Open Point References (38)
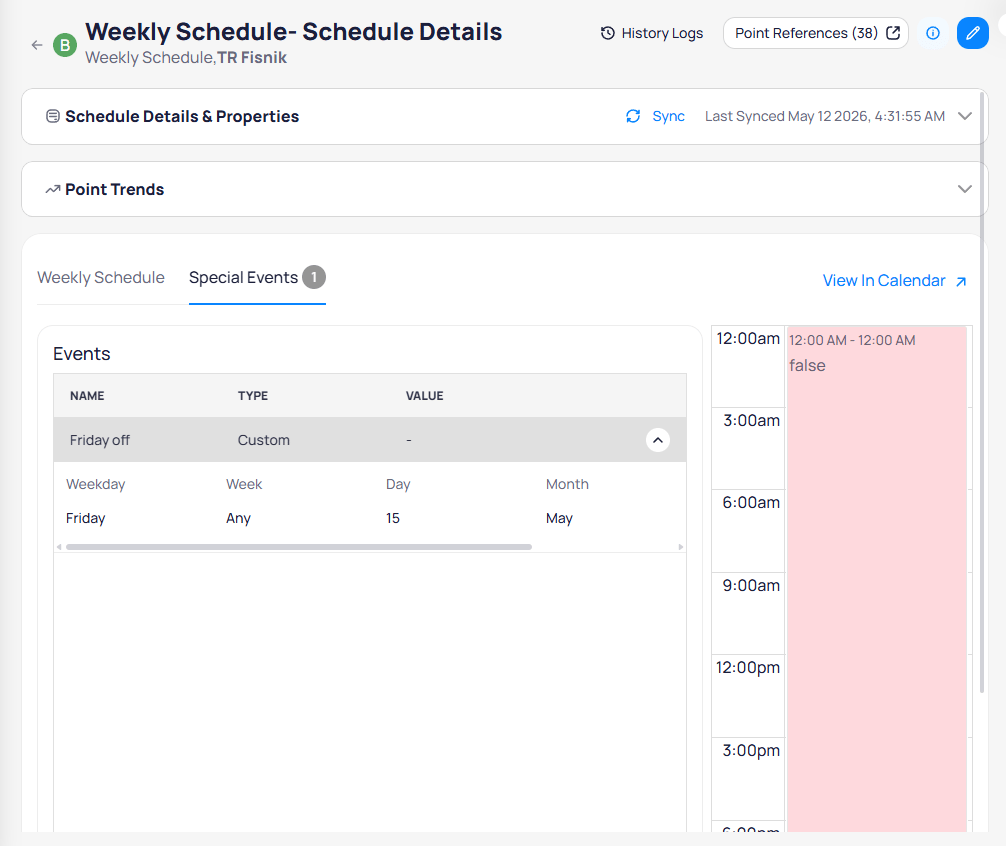 coord(815,33)
